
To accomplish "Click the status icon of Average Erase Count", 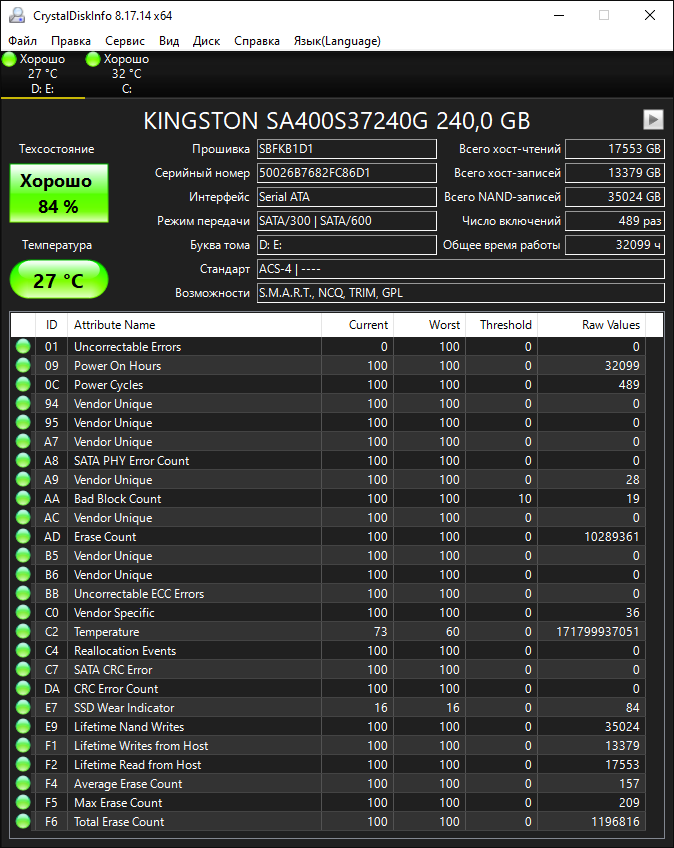I will coord(23,783).
